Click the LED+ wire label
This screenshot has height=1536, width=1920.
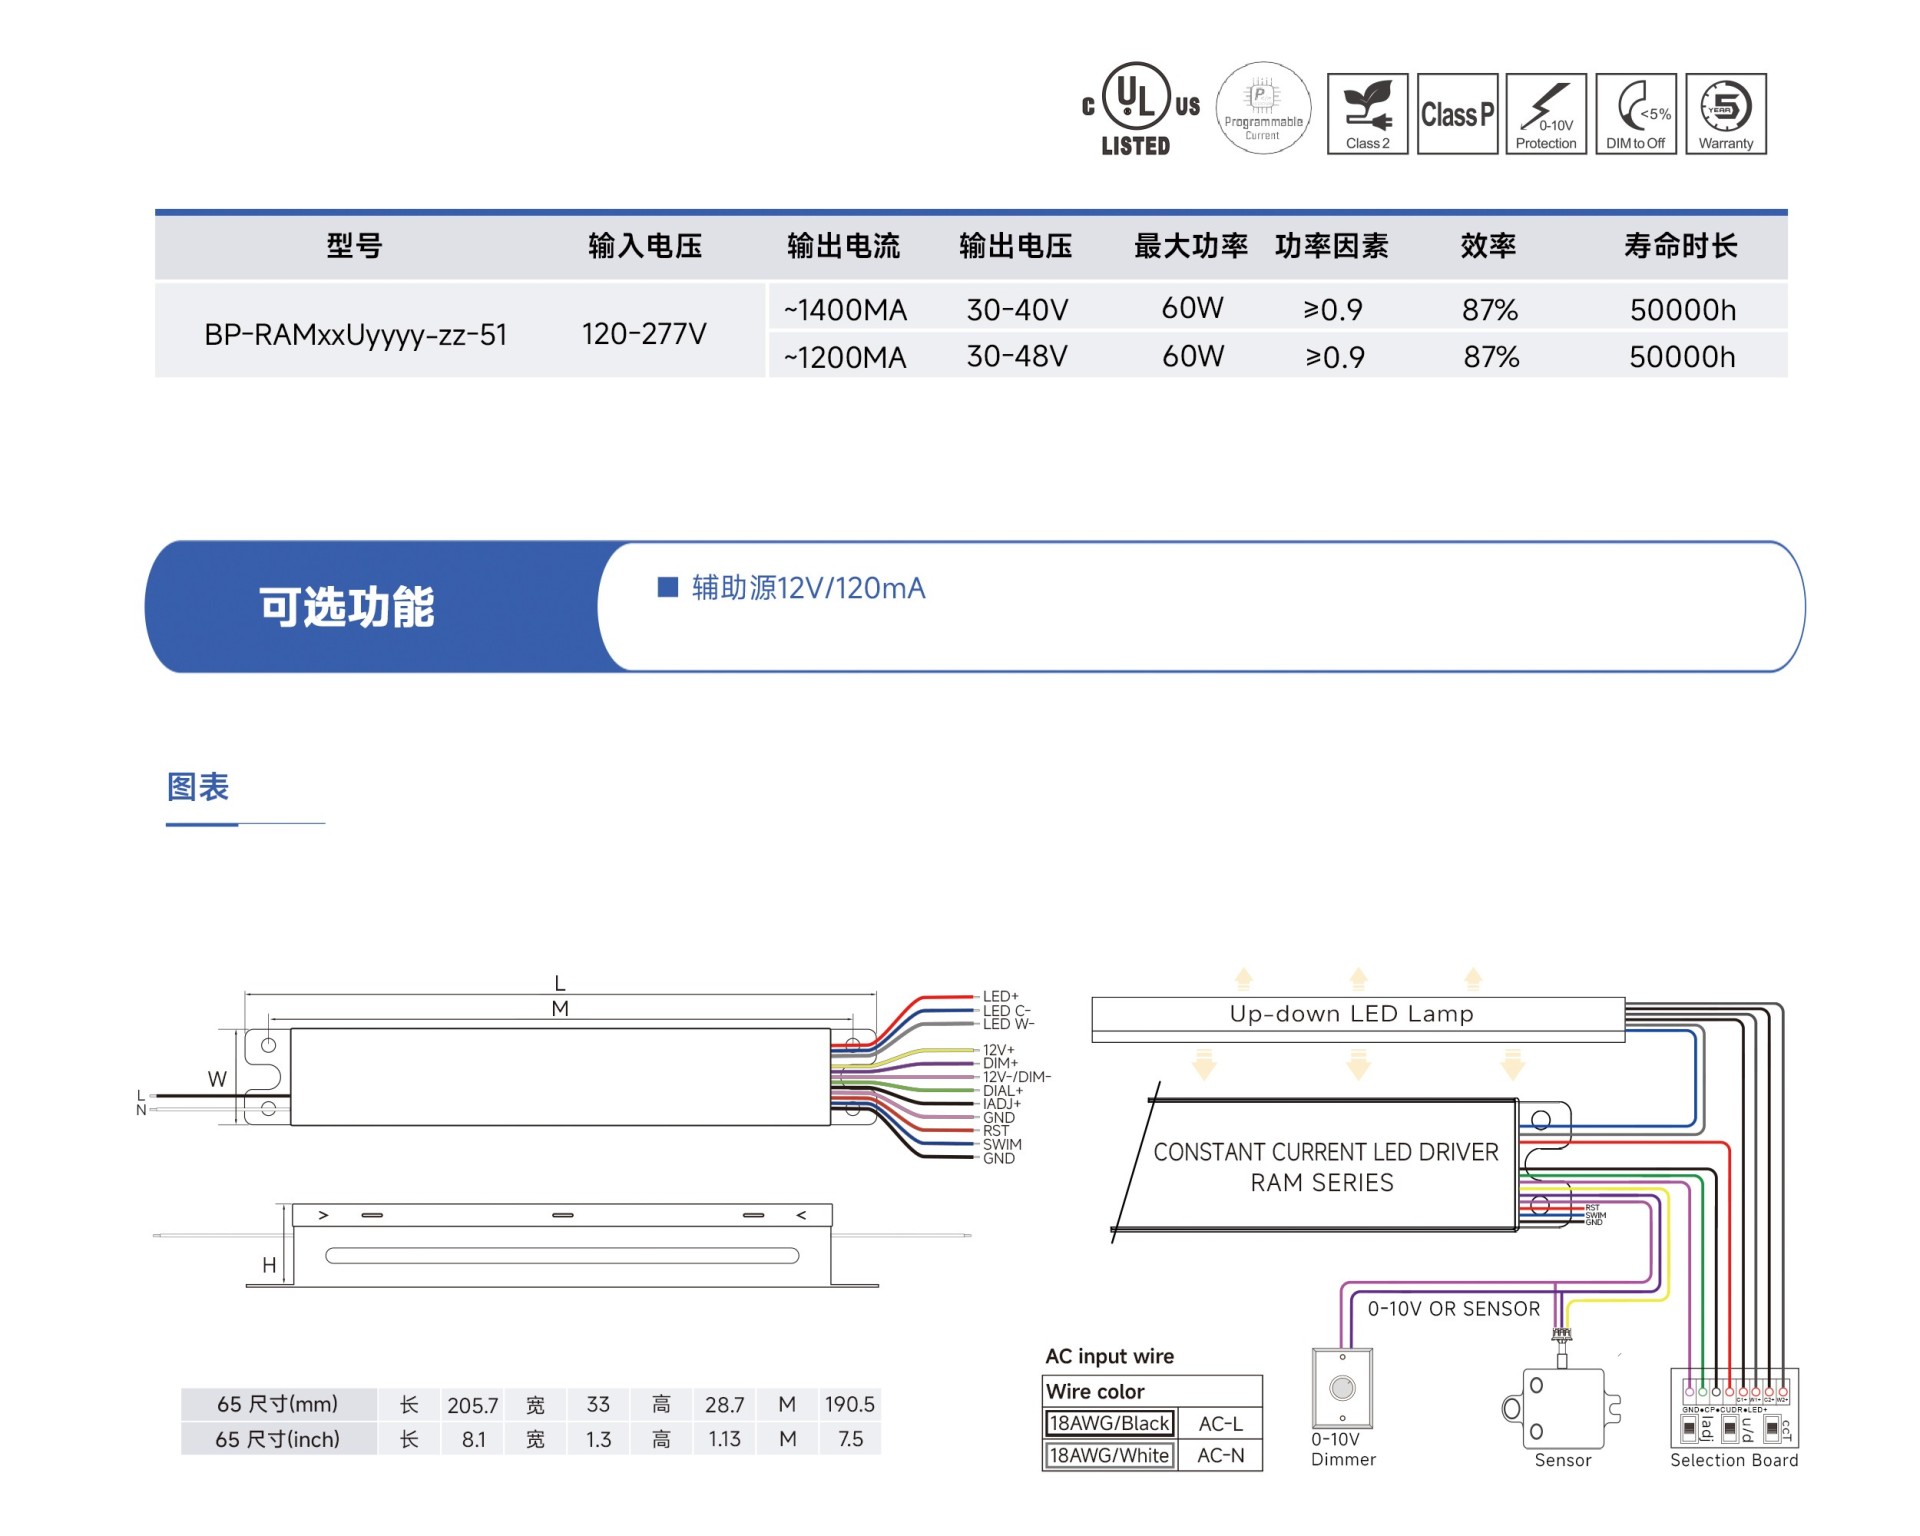[1000, 997]
